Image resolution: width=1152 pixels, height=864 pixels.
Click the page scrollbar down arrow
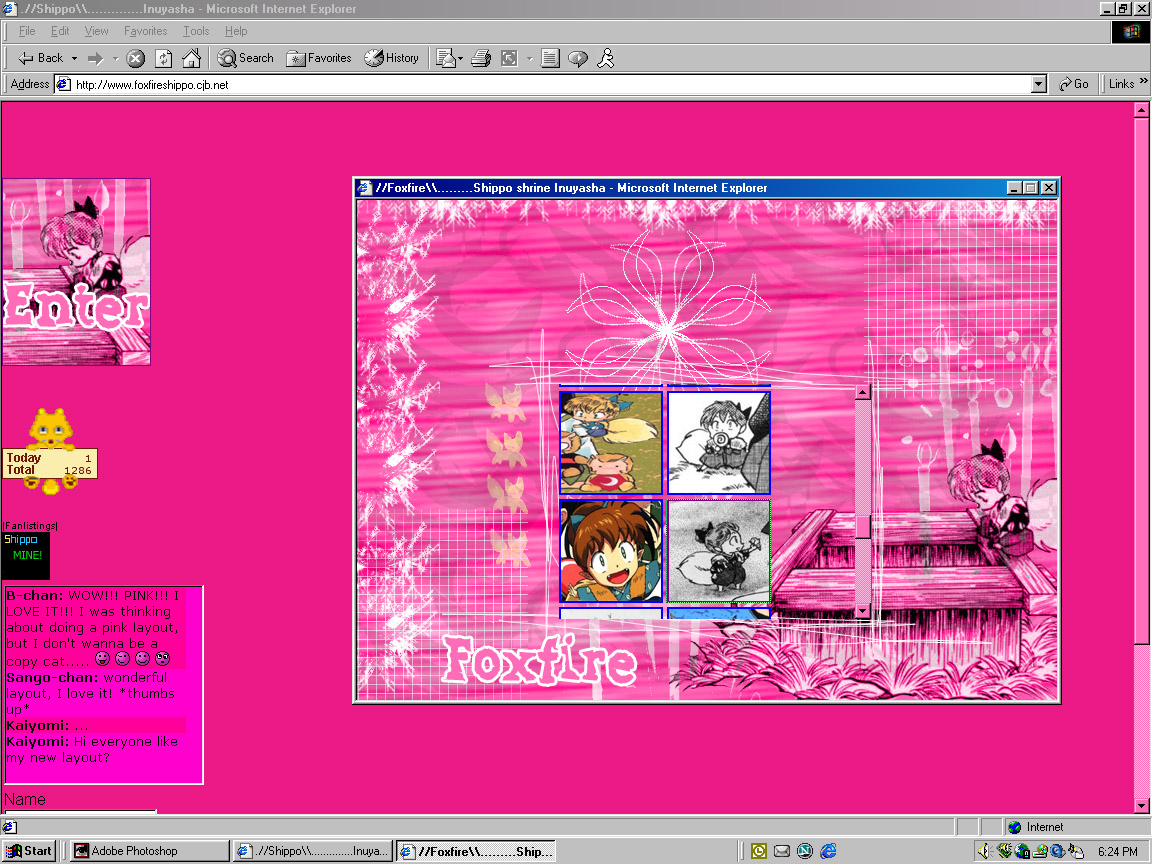(1141, 806)
